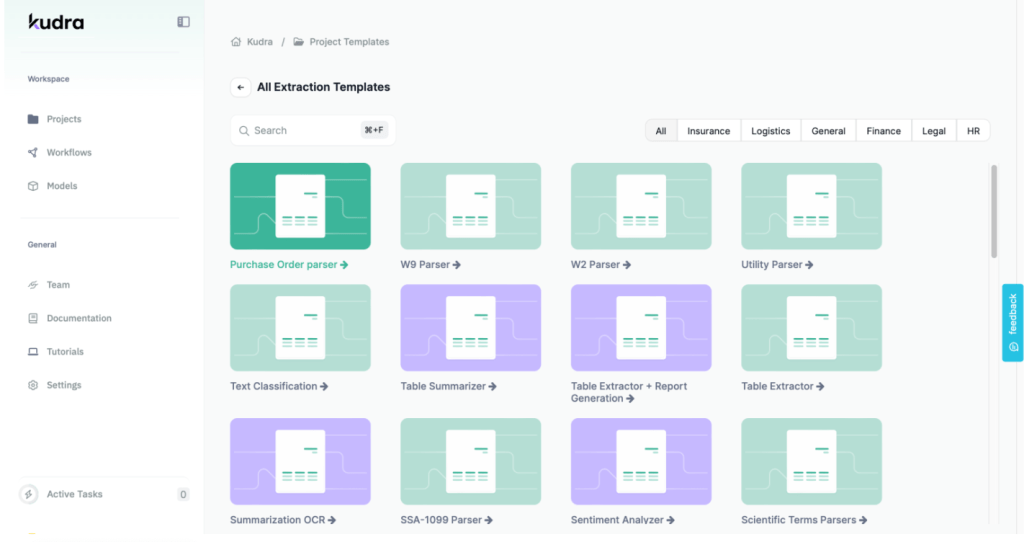This screenshot has width=1024, height=542.
Task: Collapse the sidebar panel icon
Action: (x=184, y=22)
